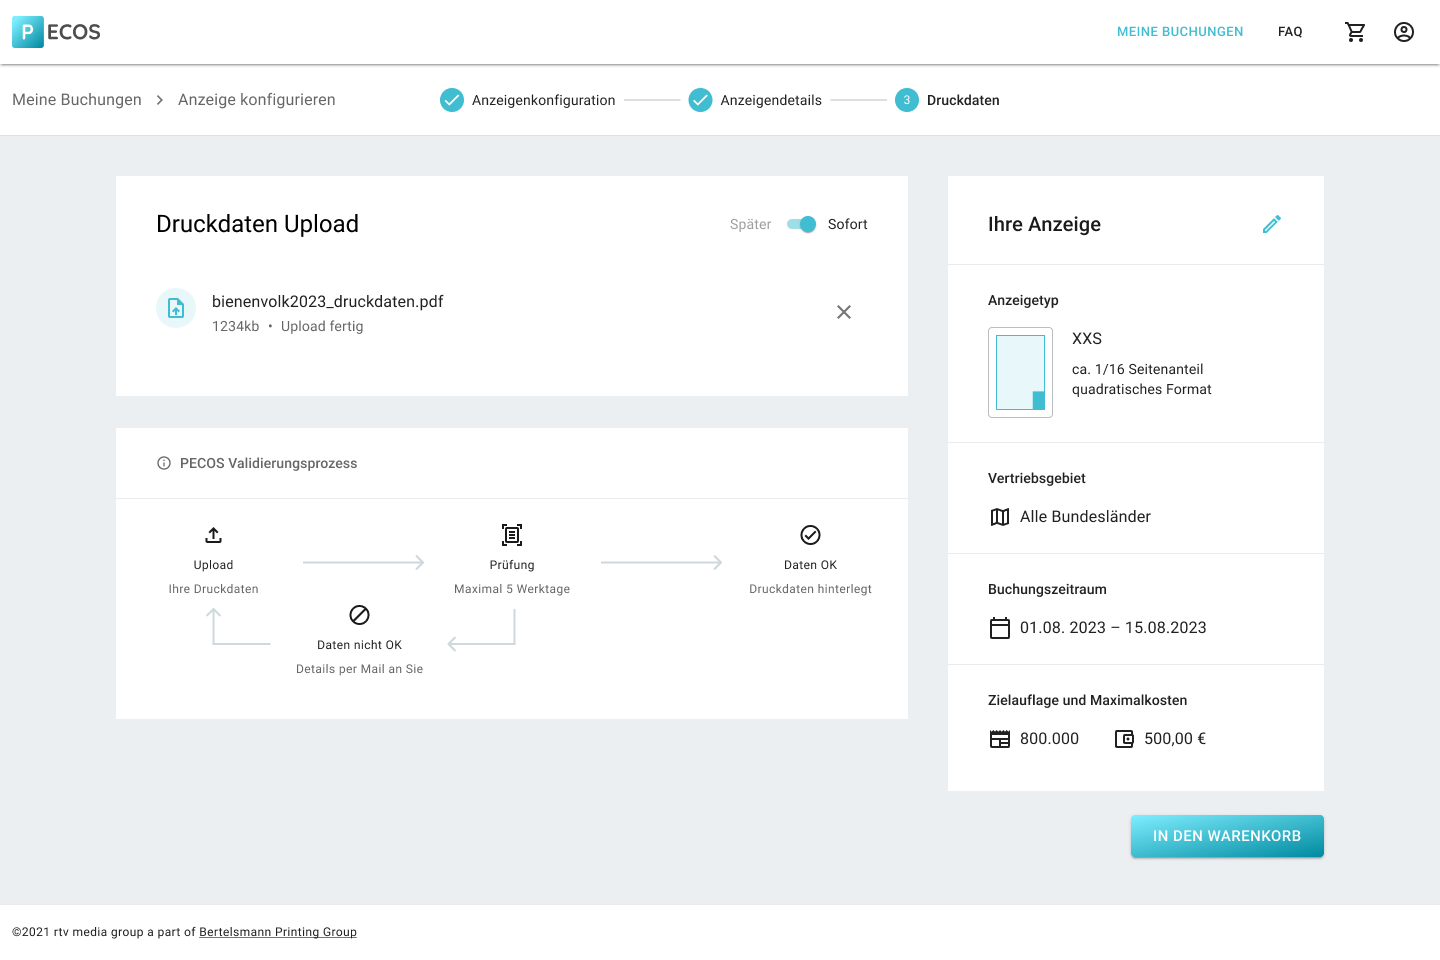Click the Später label
This screenshot has height=960, width=1440.
751,224
